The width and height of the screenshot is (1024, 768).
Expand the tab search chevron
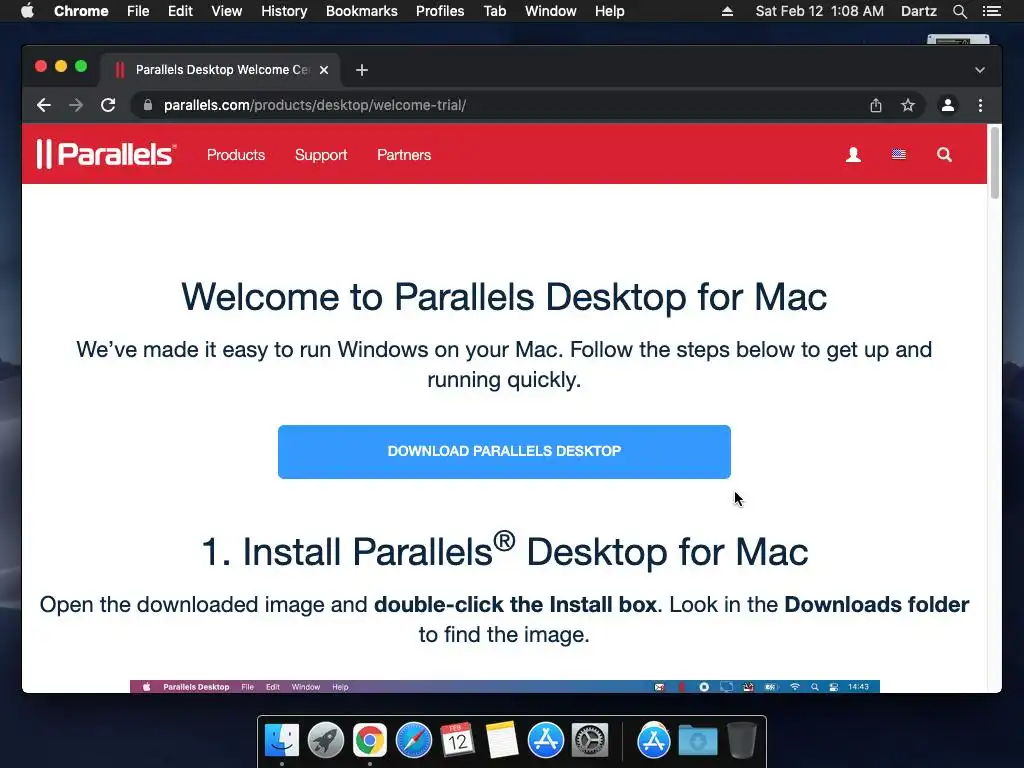tap(980, 70)
